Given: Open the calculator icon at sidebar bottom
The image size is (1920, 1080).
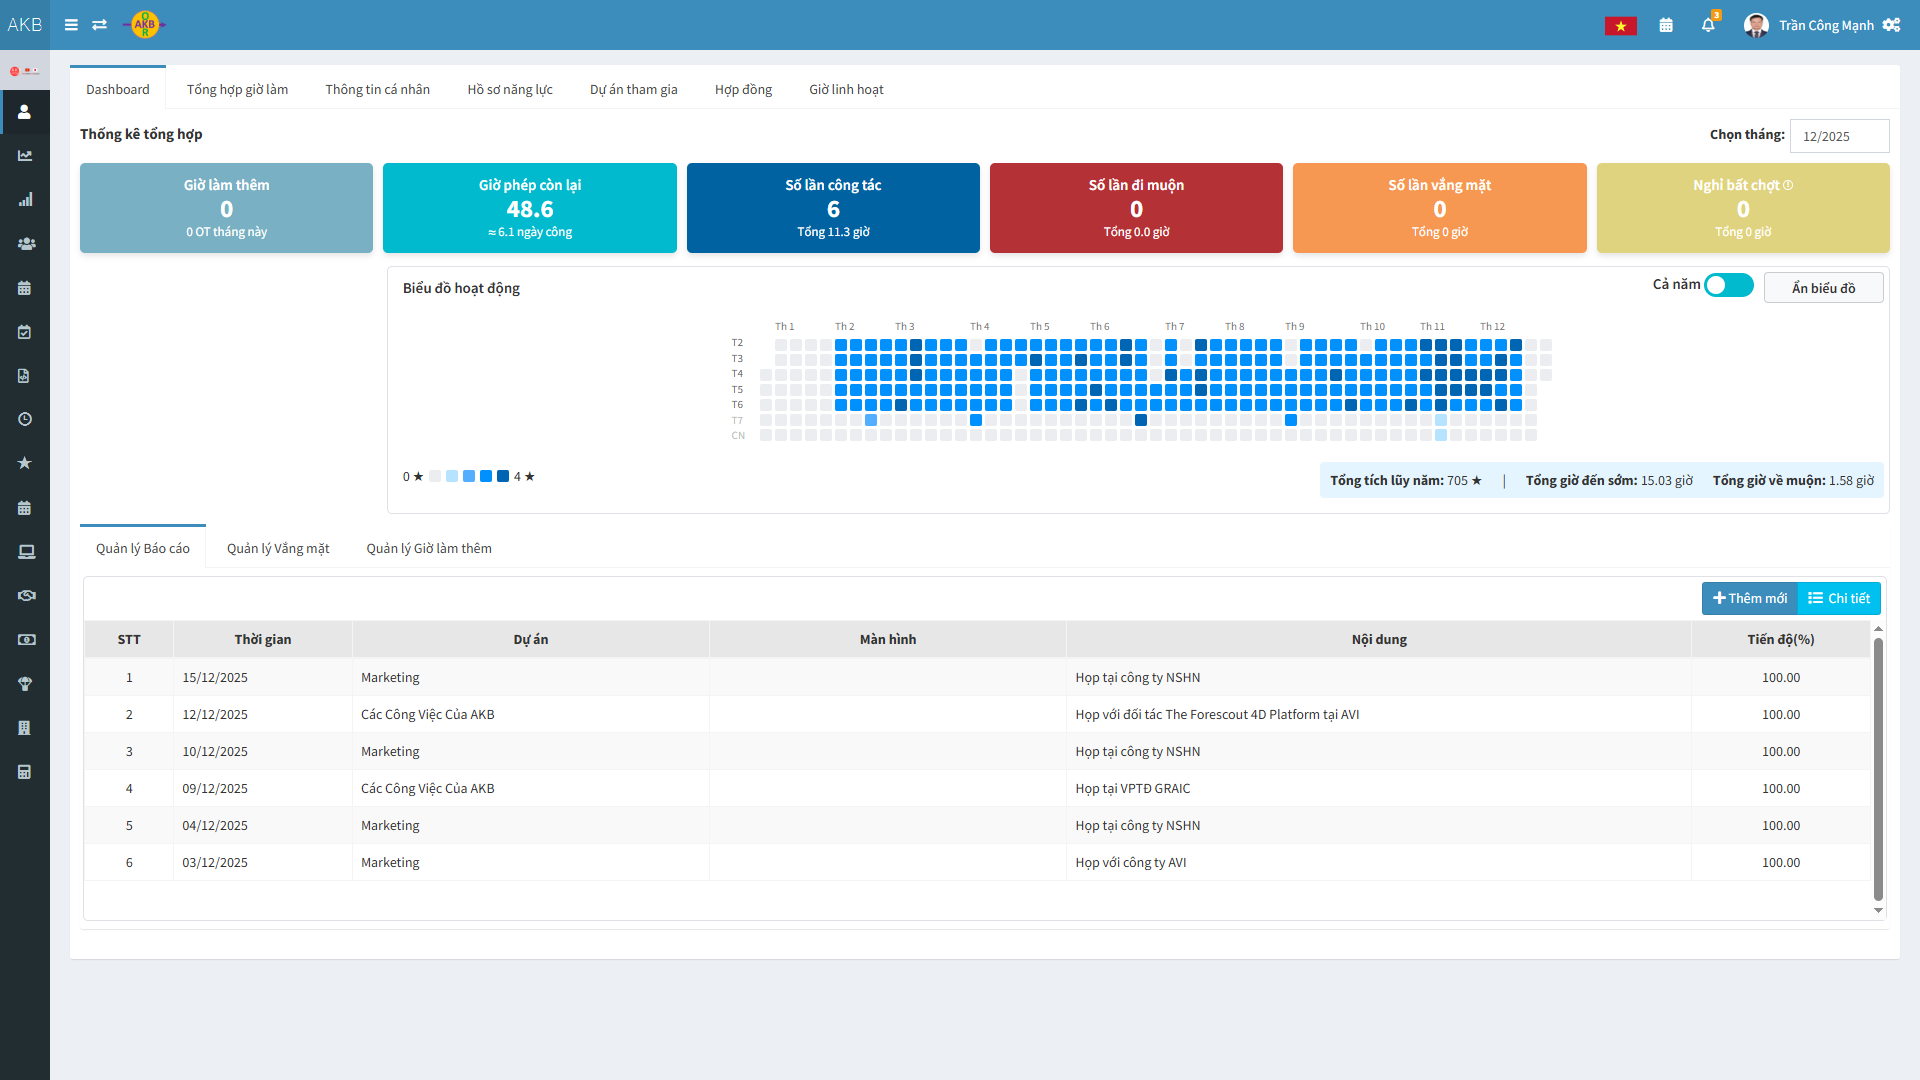Looking at the screenshot, I should click(25, 771).
